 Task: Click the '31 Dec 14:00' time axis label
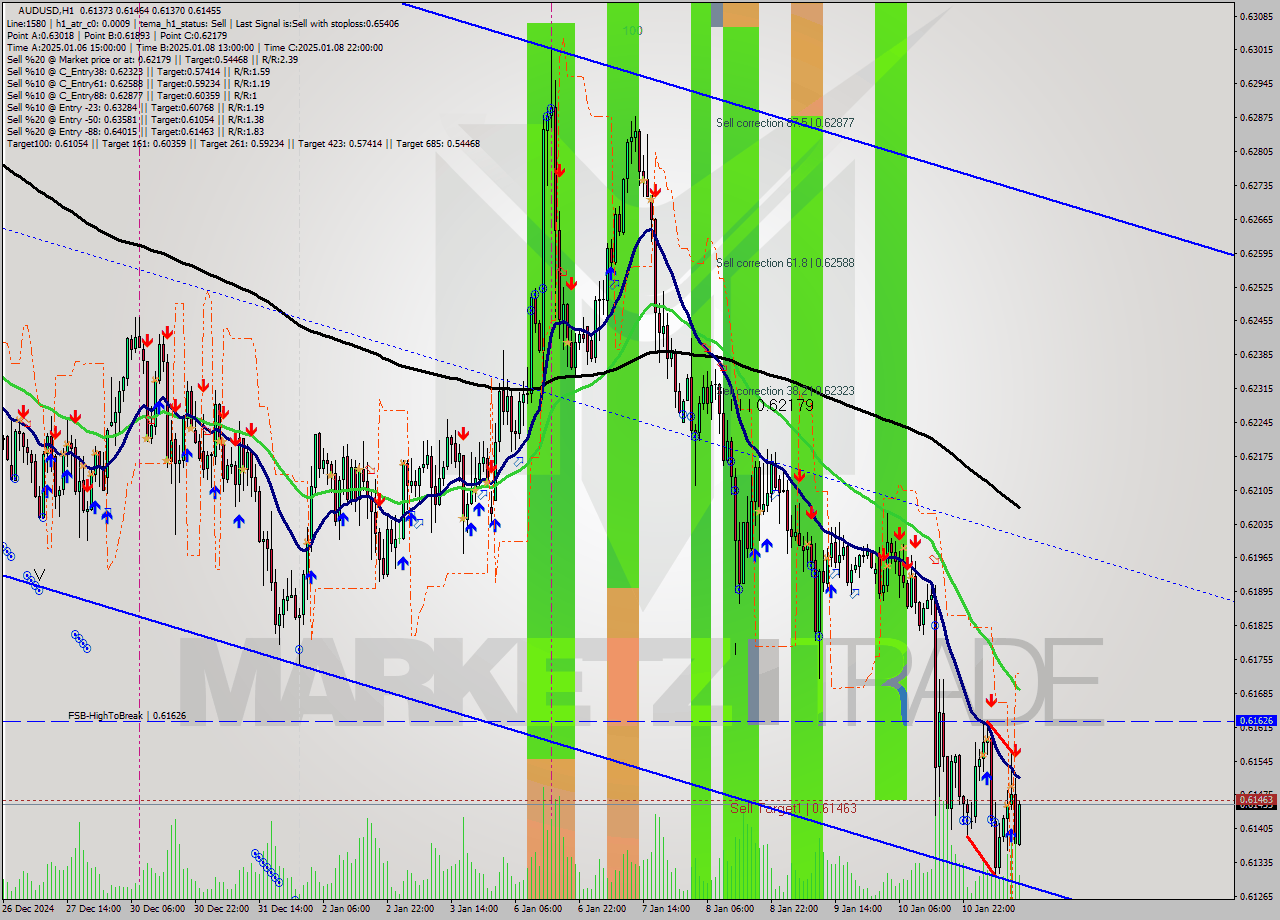[x=286, y=909]
